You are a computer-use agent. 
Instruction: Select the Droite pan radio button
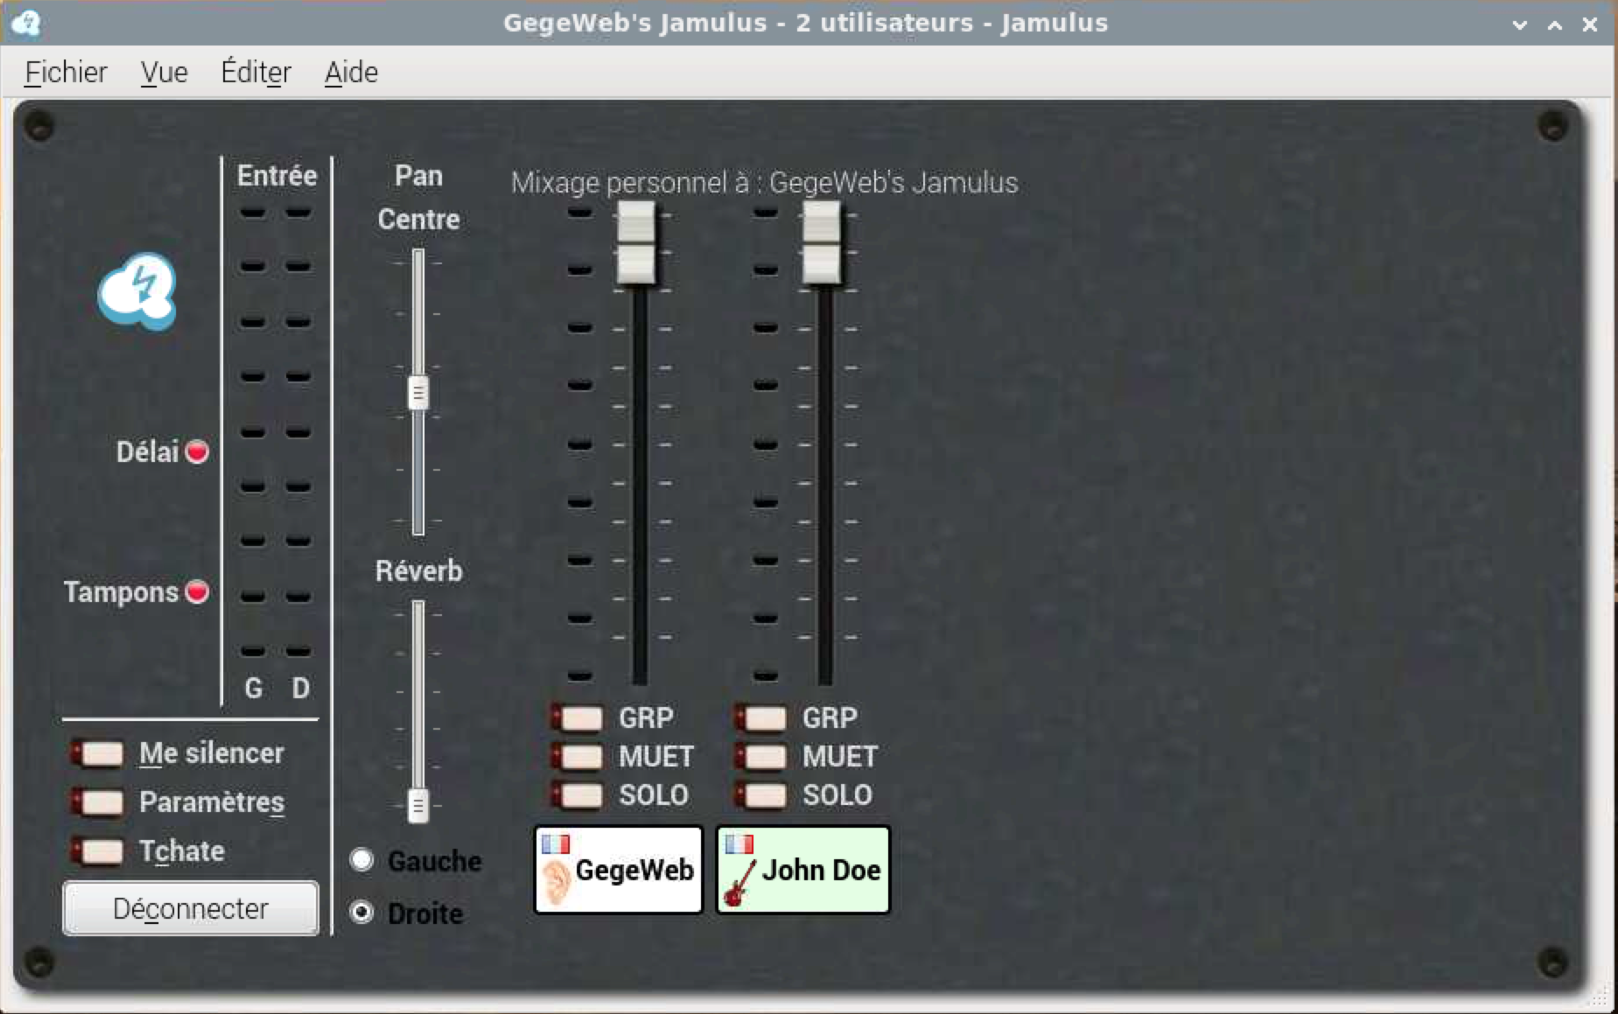[x=360, y=913]
